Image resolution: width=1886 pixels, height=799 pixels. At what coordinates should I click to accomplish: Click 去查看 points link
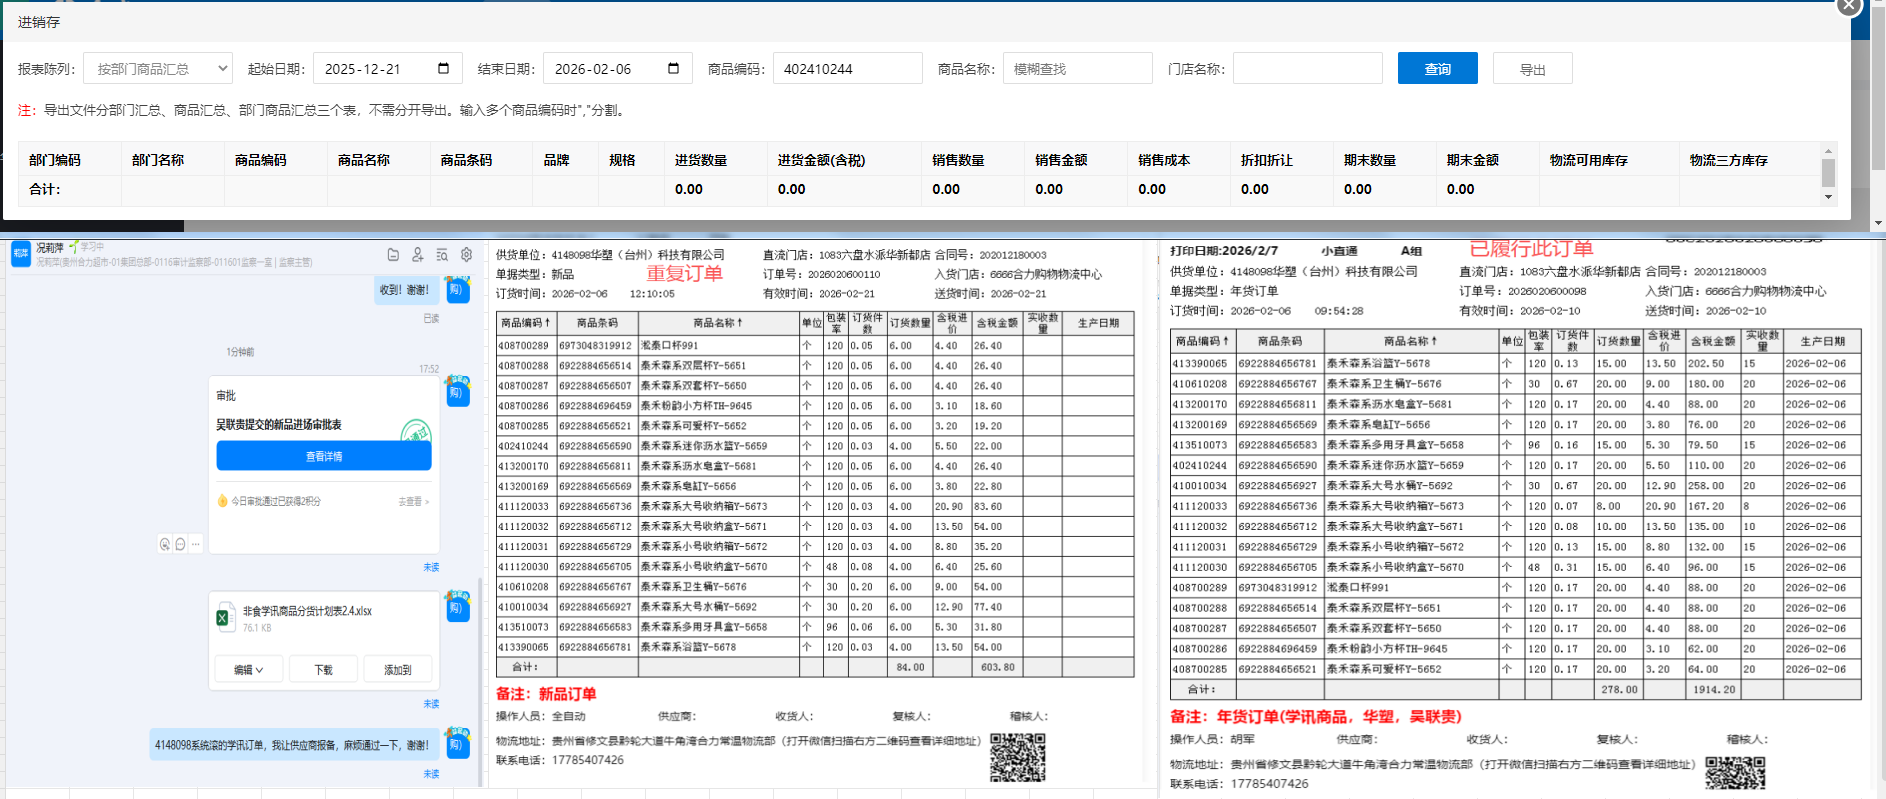coord(413,502)
